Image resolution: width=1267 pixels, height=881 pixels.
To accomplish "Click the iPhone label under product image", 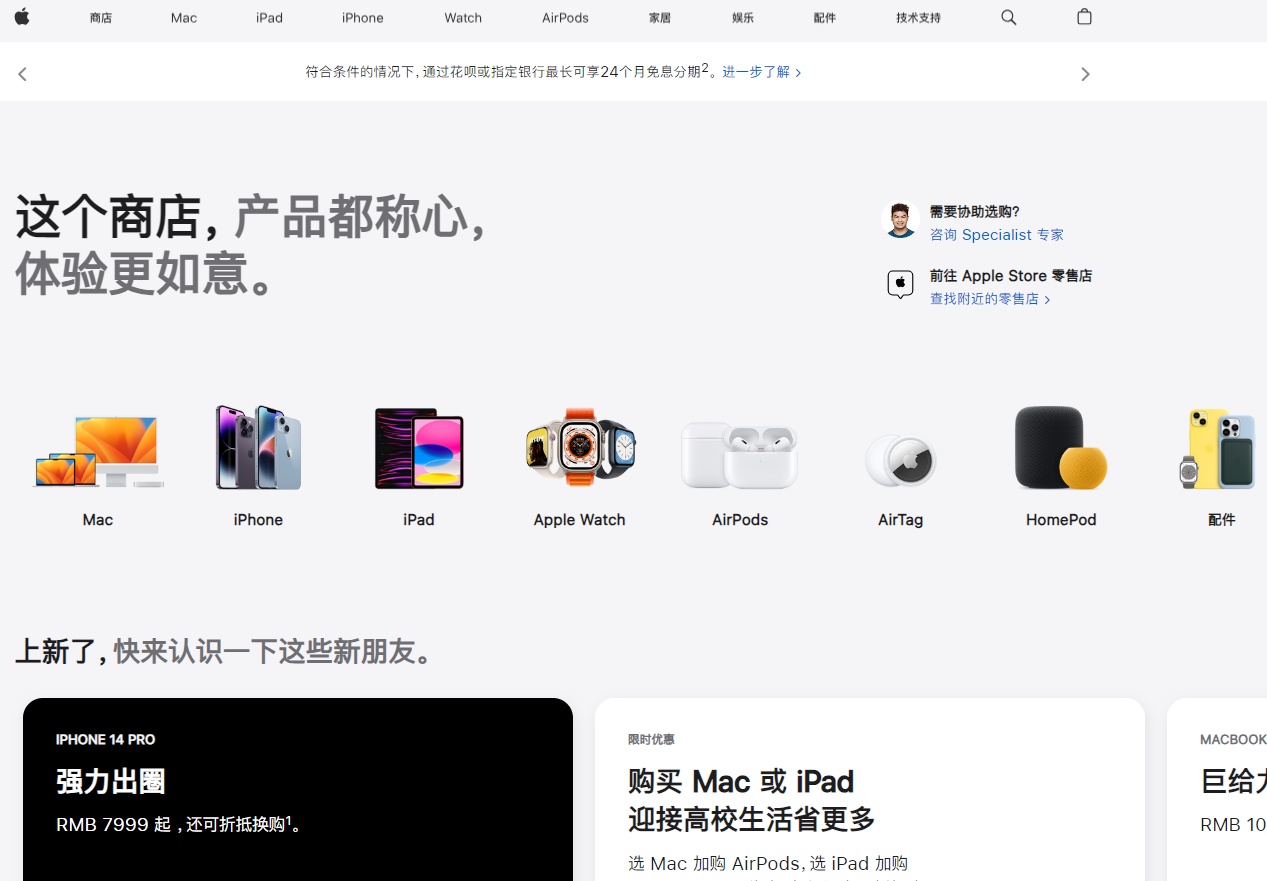I will click(x=258, y=520).
